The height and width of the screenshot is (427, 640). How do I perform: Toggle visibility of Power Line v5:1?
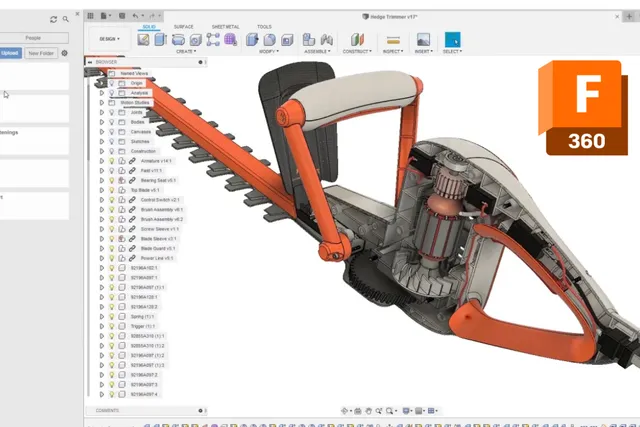click(x=111, y=258)
